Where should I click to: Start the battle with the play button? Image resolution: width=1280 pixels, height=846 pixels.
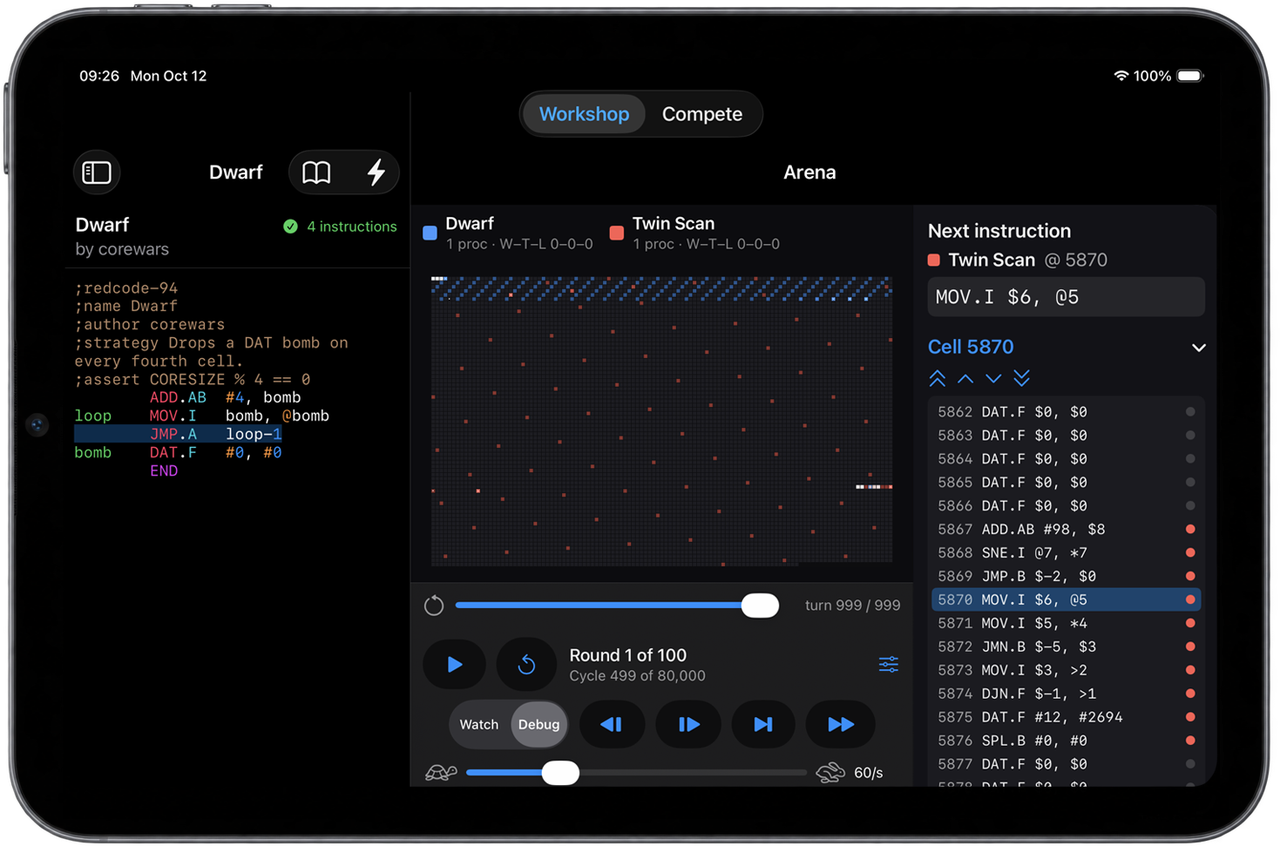tap(455, 665)
